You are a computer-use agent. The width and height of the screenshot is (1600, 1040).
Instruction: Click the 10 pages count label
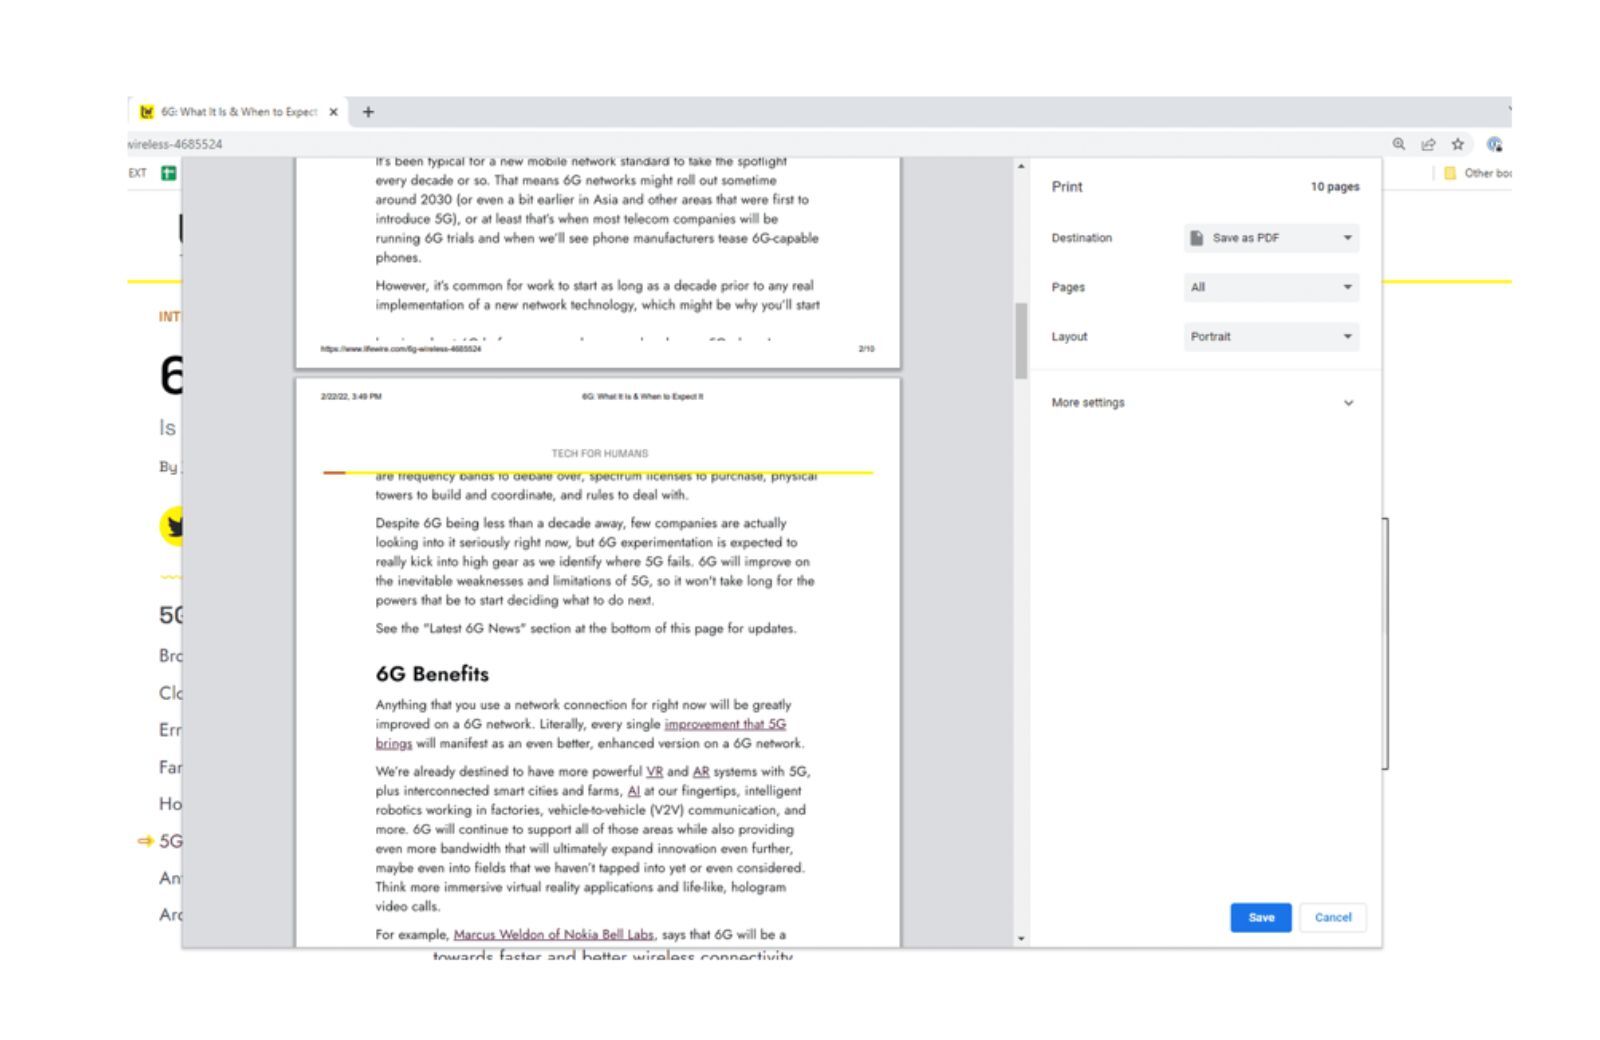coord(1334,187)
